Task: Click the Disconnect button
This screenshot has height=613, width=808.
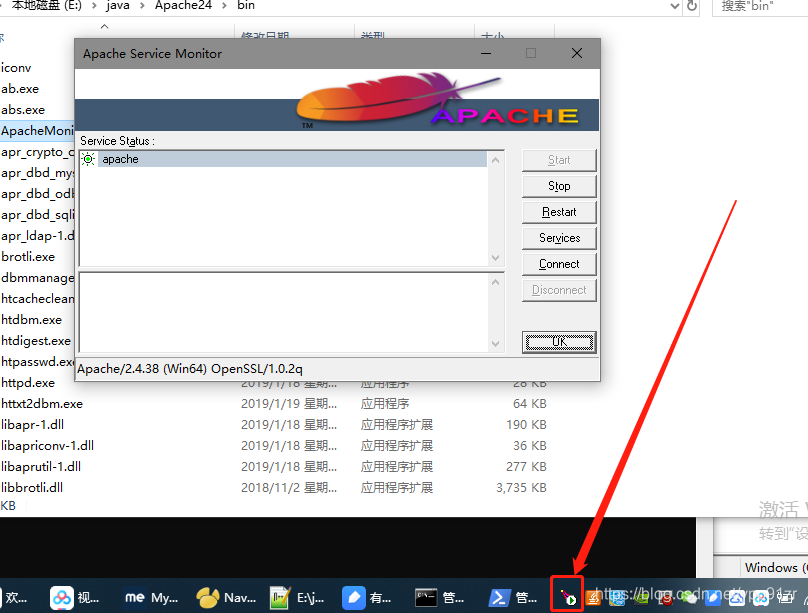Action: (x=559, y=290)
